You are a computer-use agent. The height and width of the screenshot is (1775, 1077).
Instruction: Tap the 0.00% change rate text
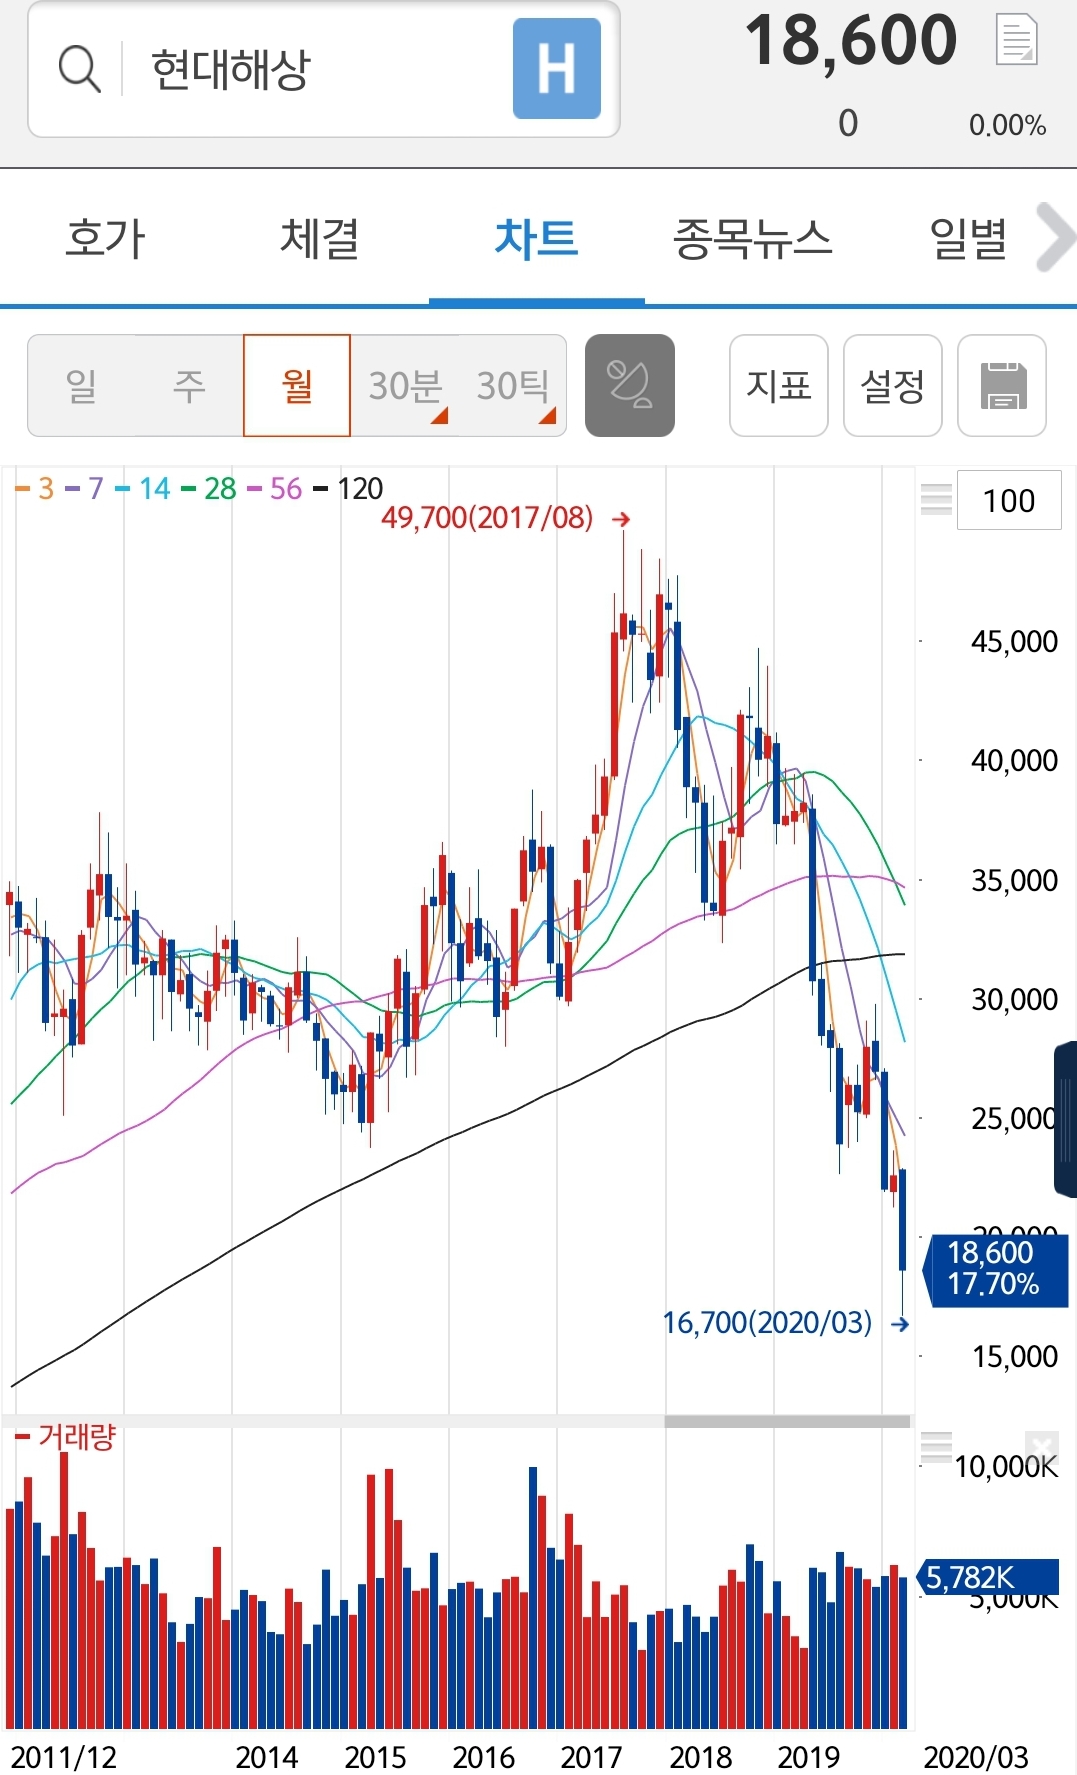click(1007, 125)
